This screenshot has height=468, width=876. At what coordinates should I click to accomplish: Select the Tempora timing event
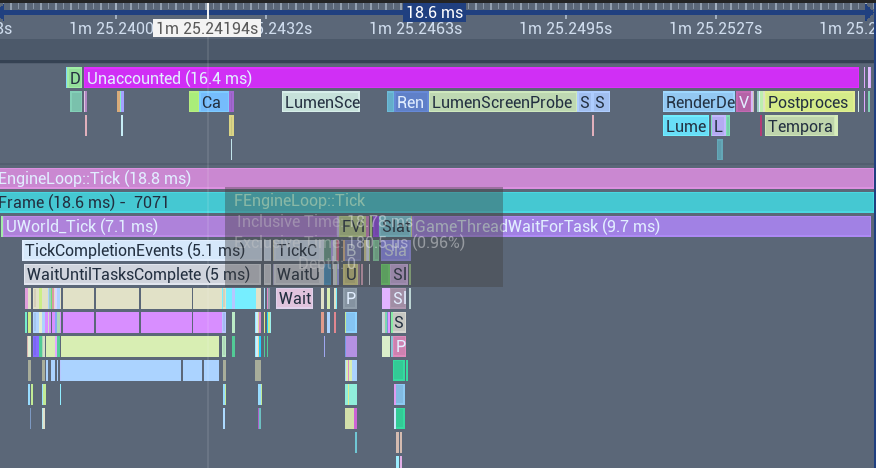coord(800,126)
